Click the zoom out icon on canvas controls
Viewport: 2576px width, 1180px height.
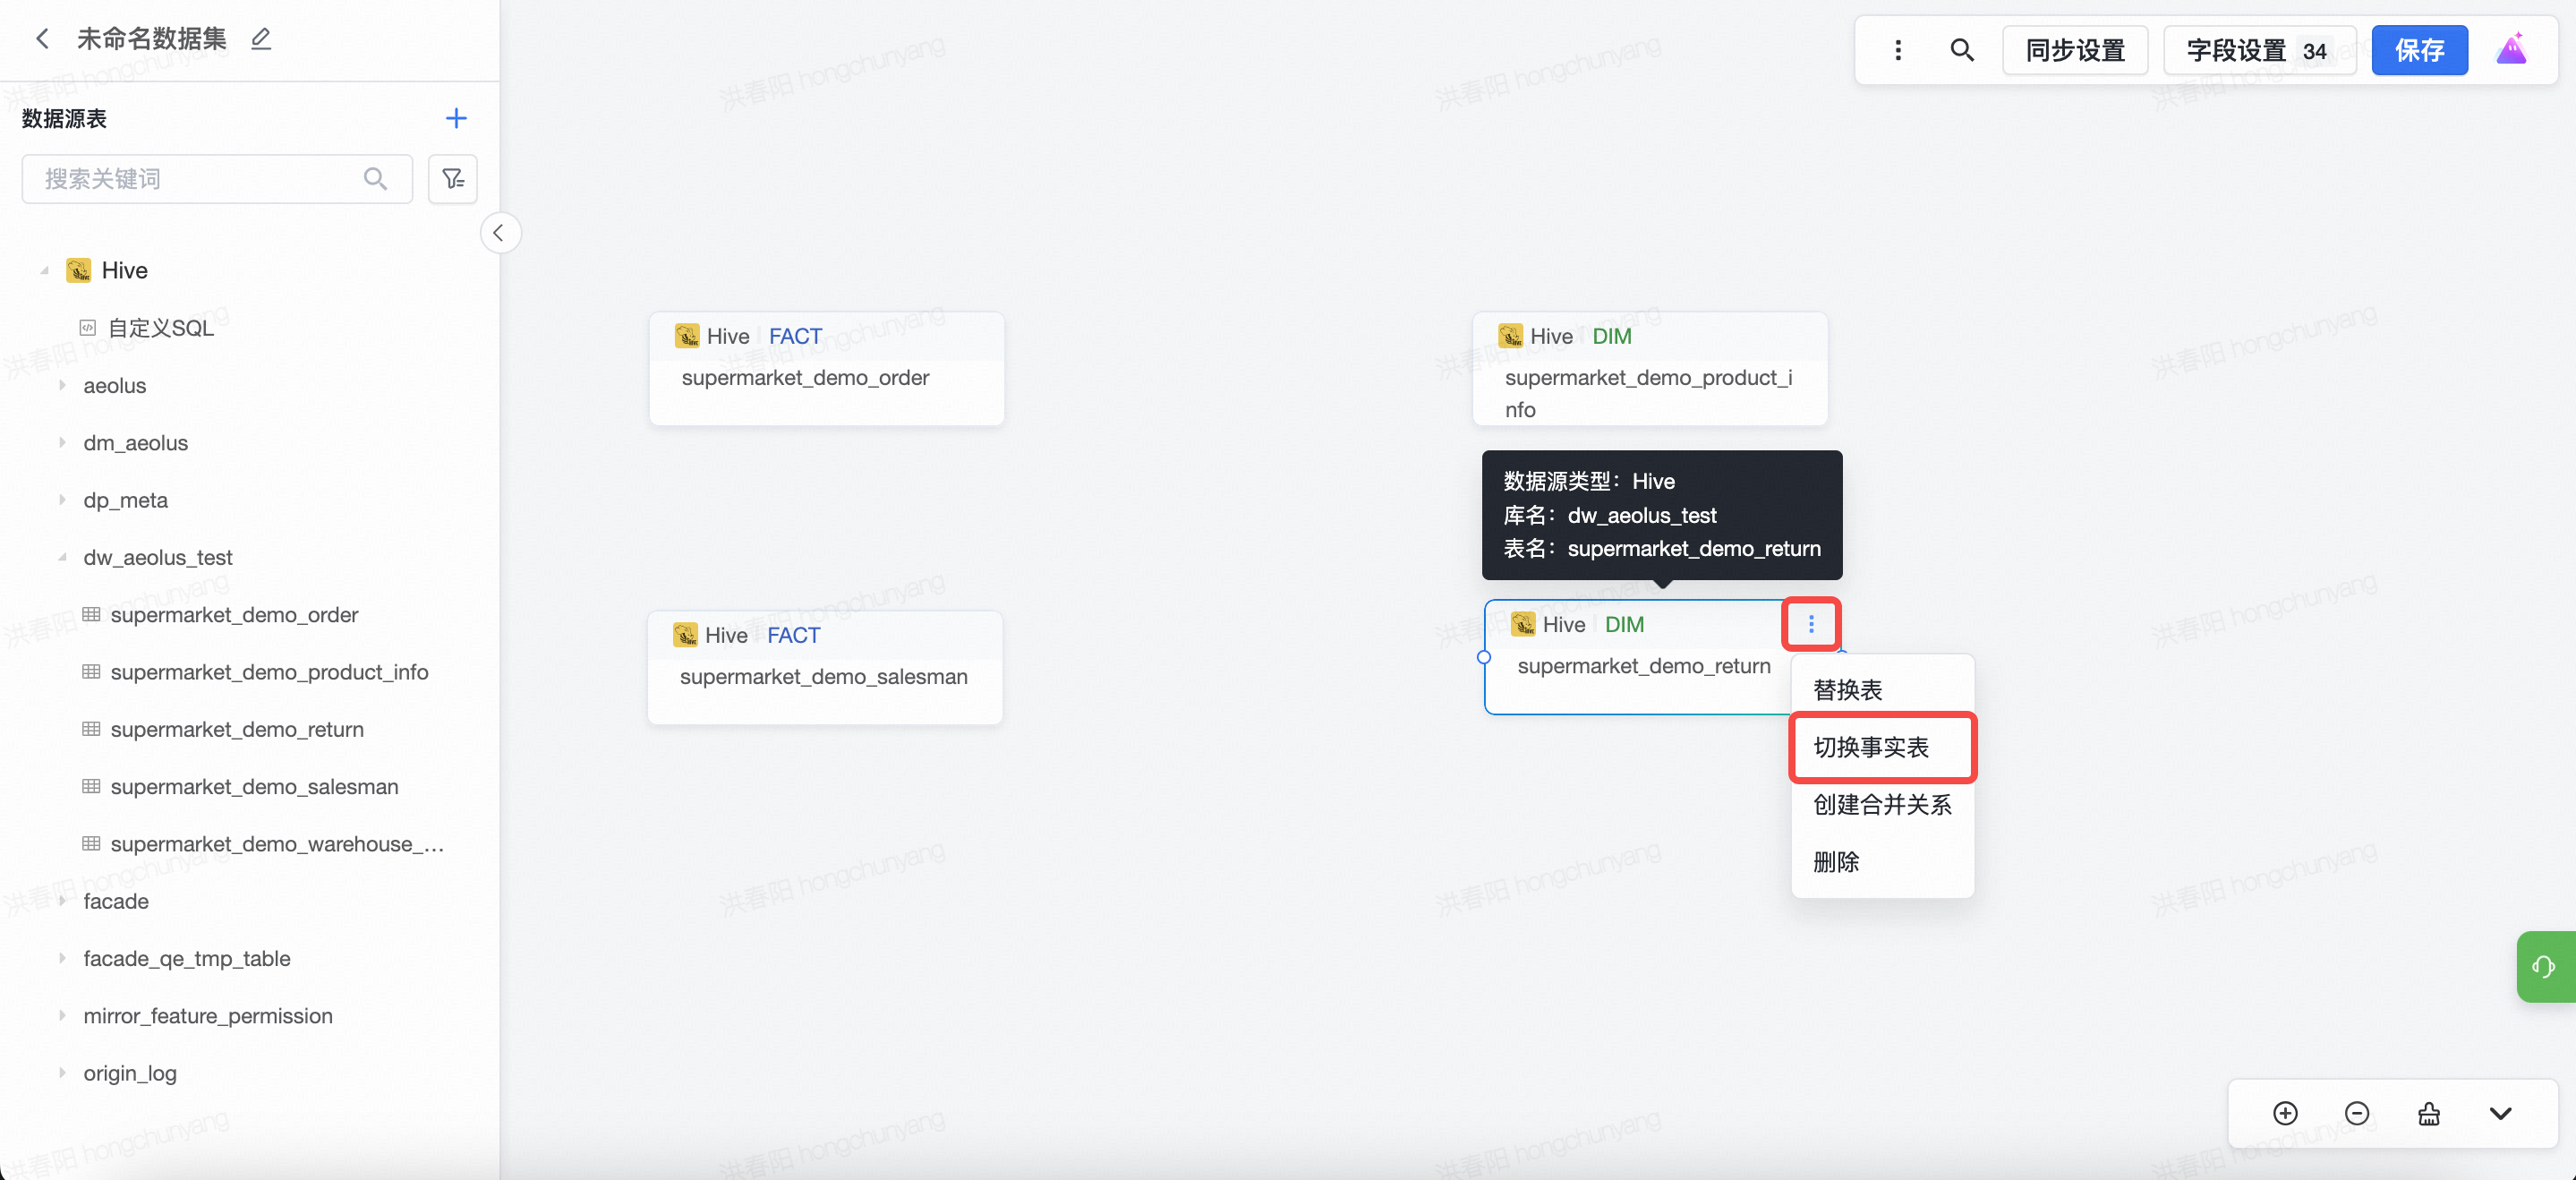pos(2357,1113)
